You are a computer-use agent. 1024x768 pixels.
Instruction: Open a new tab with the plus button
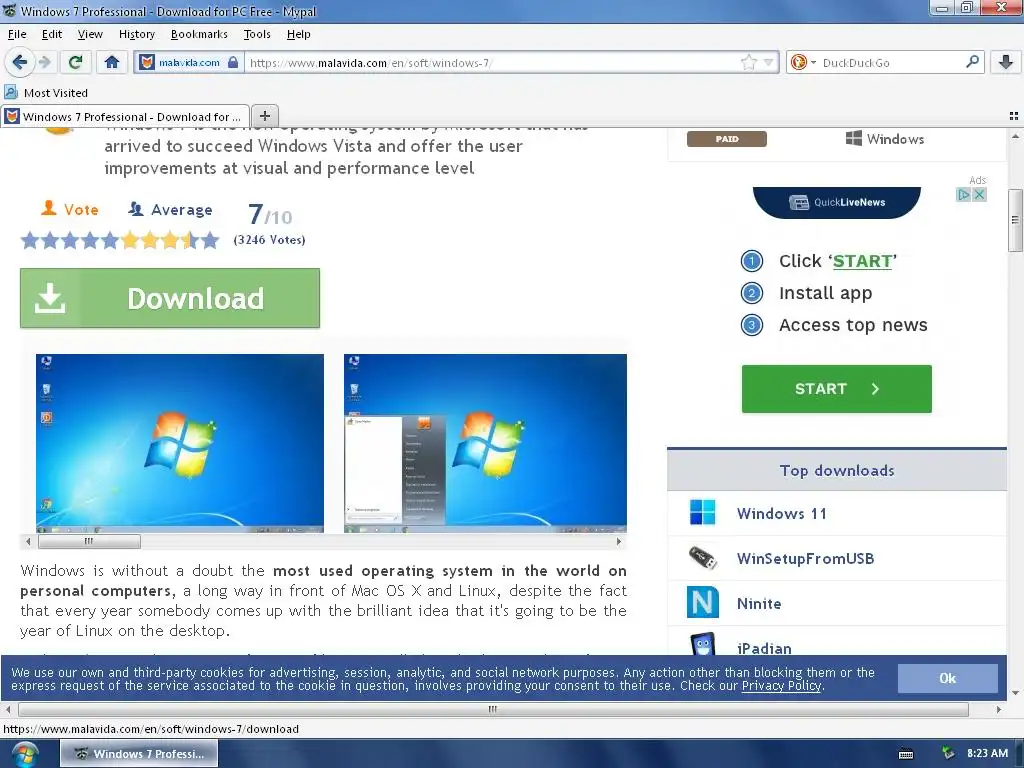coord(264,116)
